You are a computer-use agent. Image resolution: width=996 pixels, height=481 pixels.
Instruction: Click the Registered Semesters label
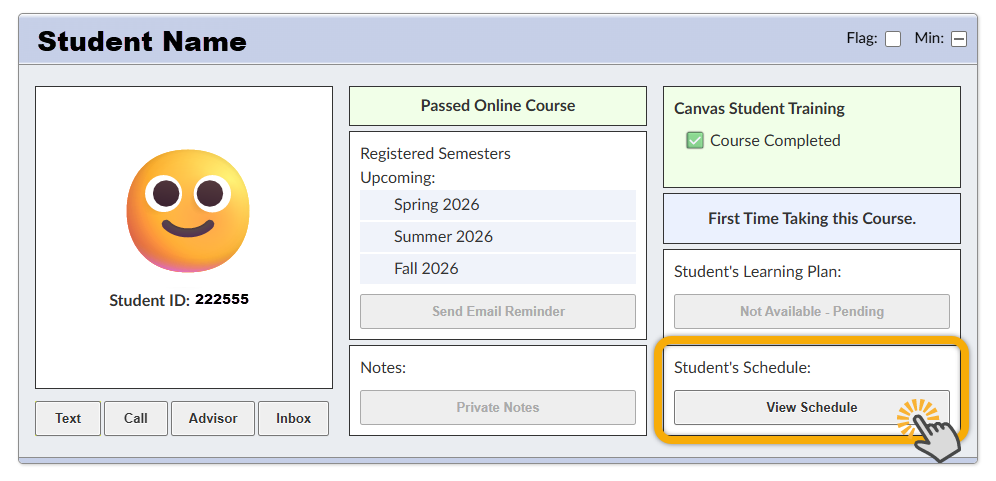pyautogui.click(x=435, y=154)
